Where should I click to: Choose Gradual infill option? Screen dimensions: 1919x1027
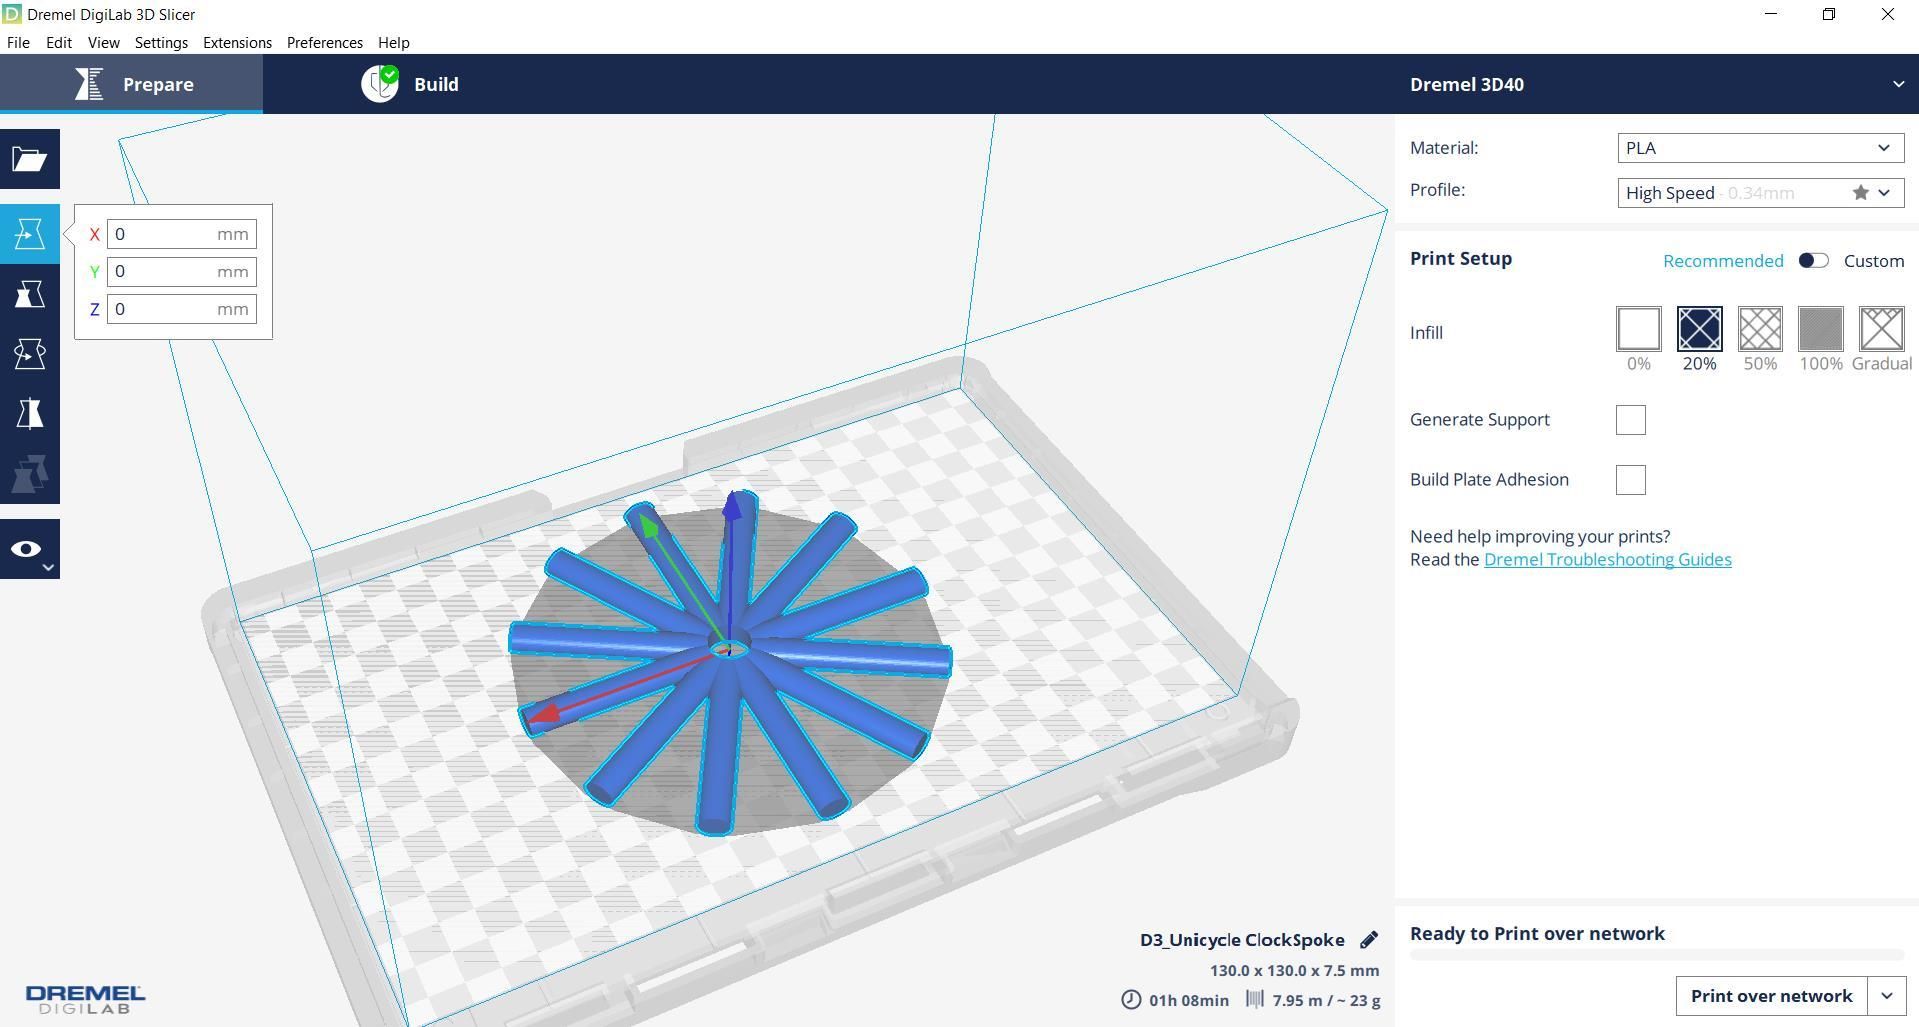1881,329
